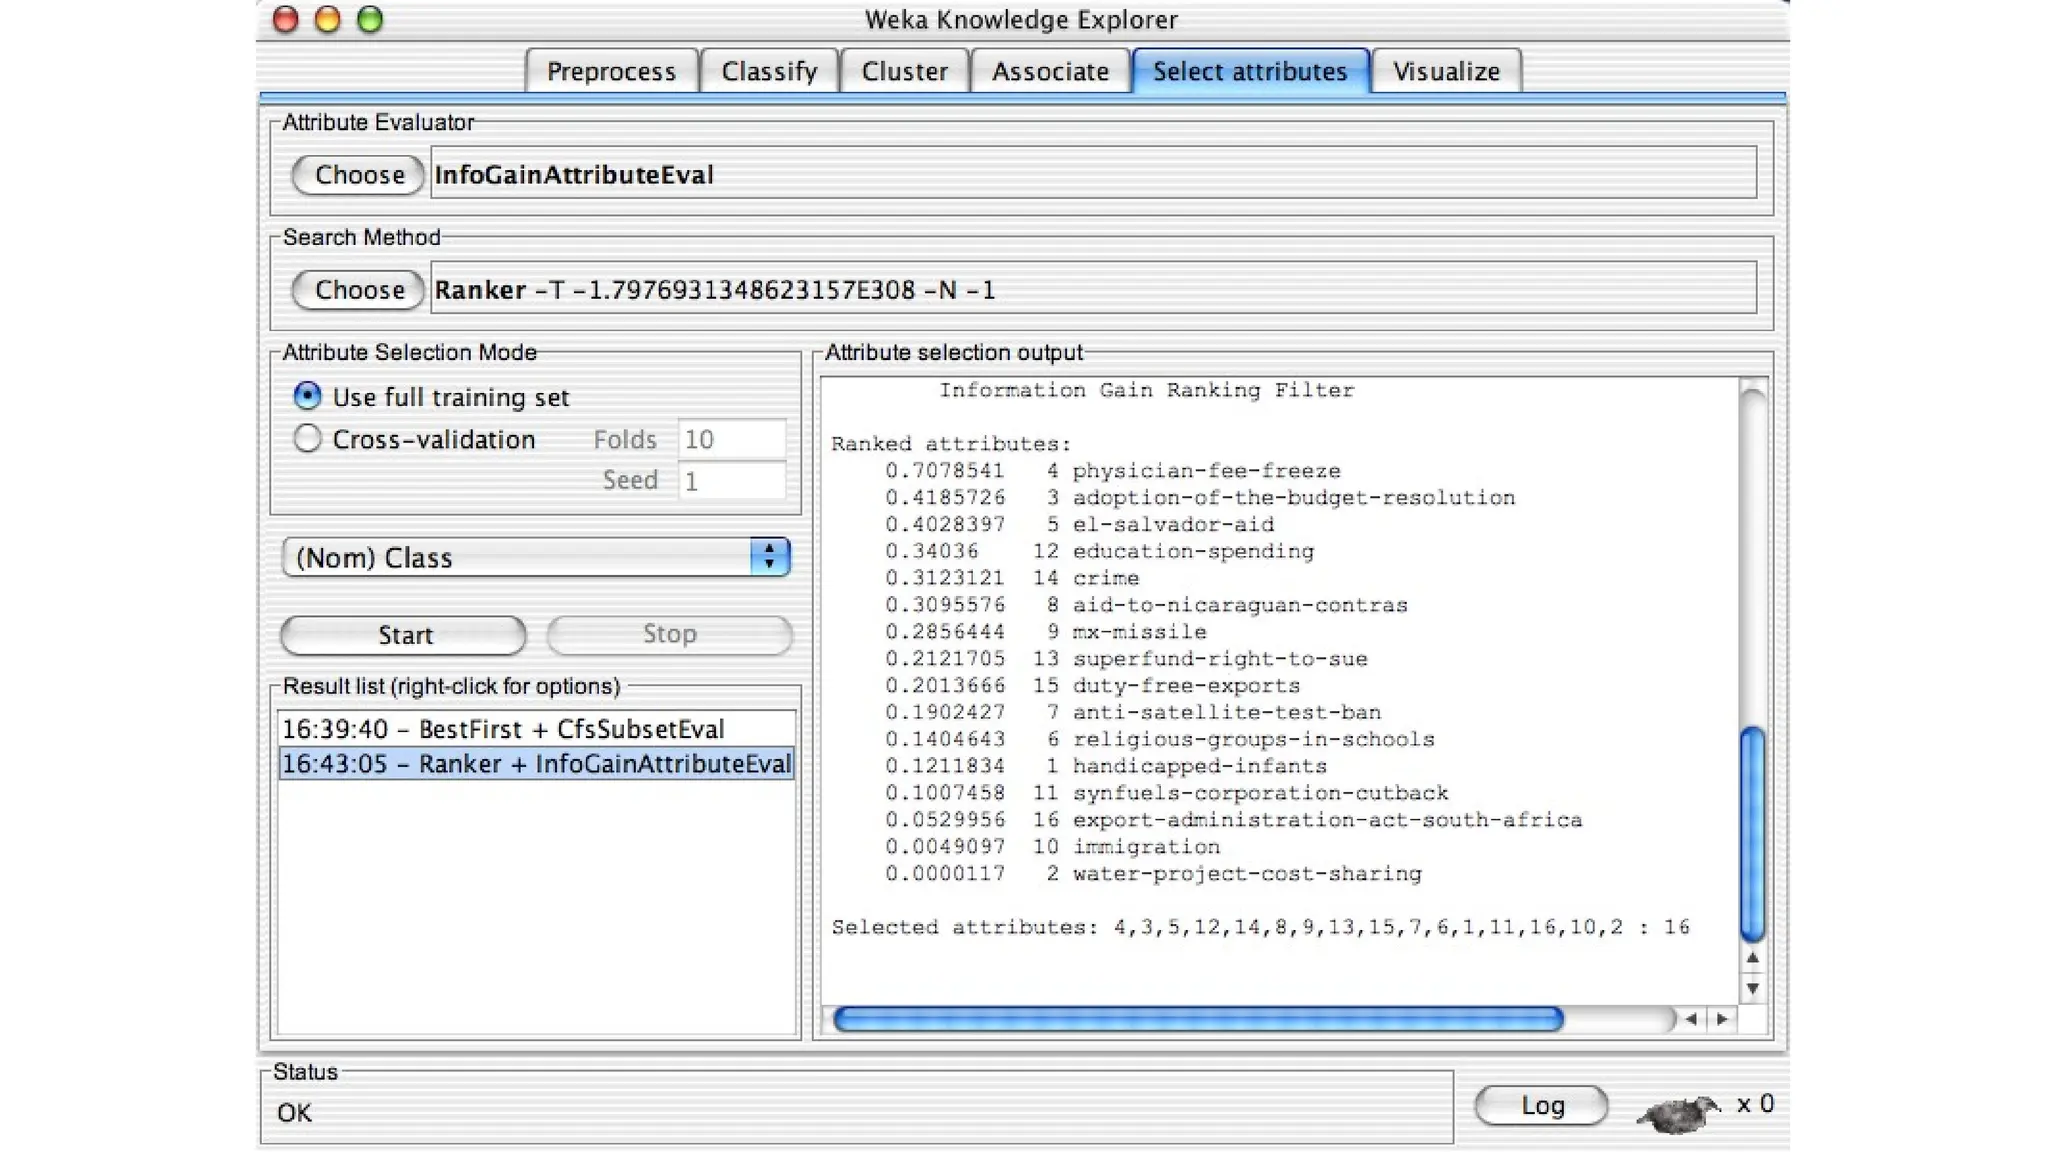Click the red window close dot

286,20
